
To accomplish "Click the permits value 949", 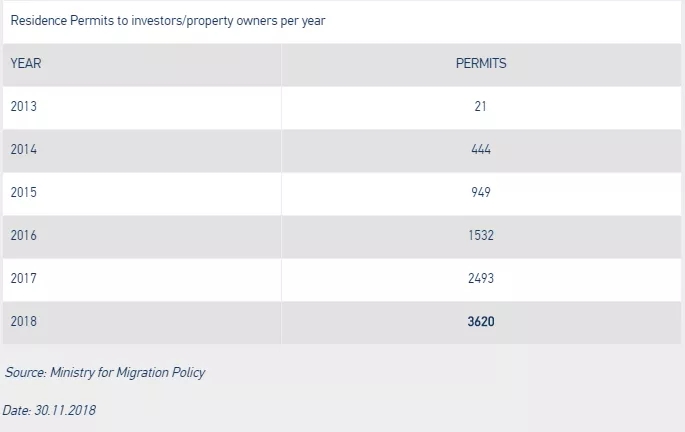I will (481, 192).
